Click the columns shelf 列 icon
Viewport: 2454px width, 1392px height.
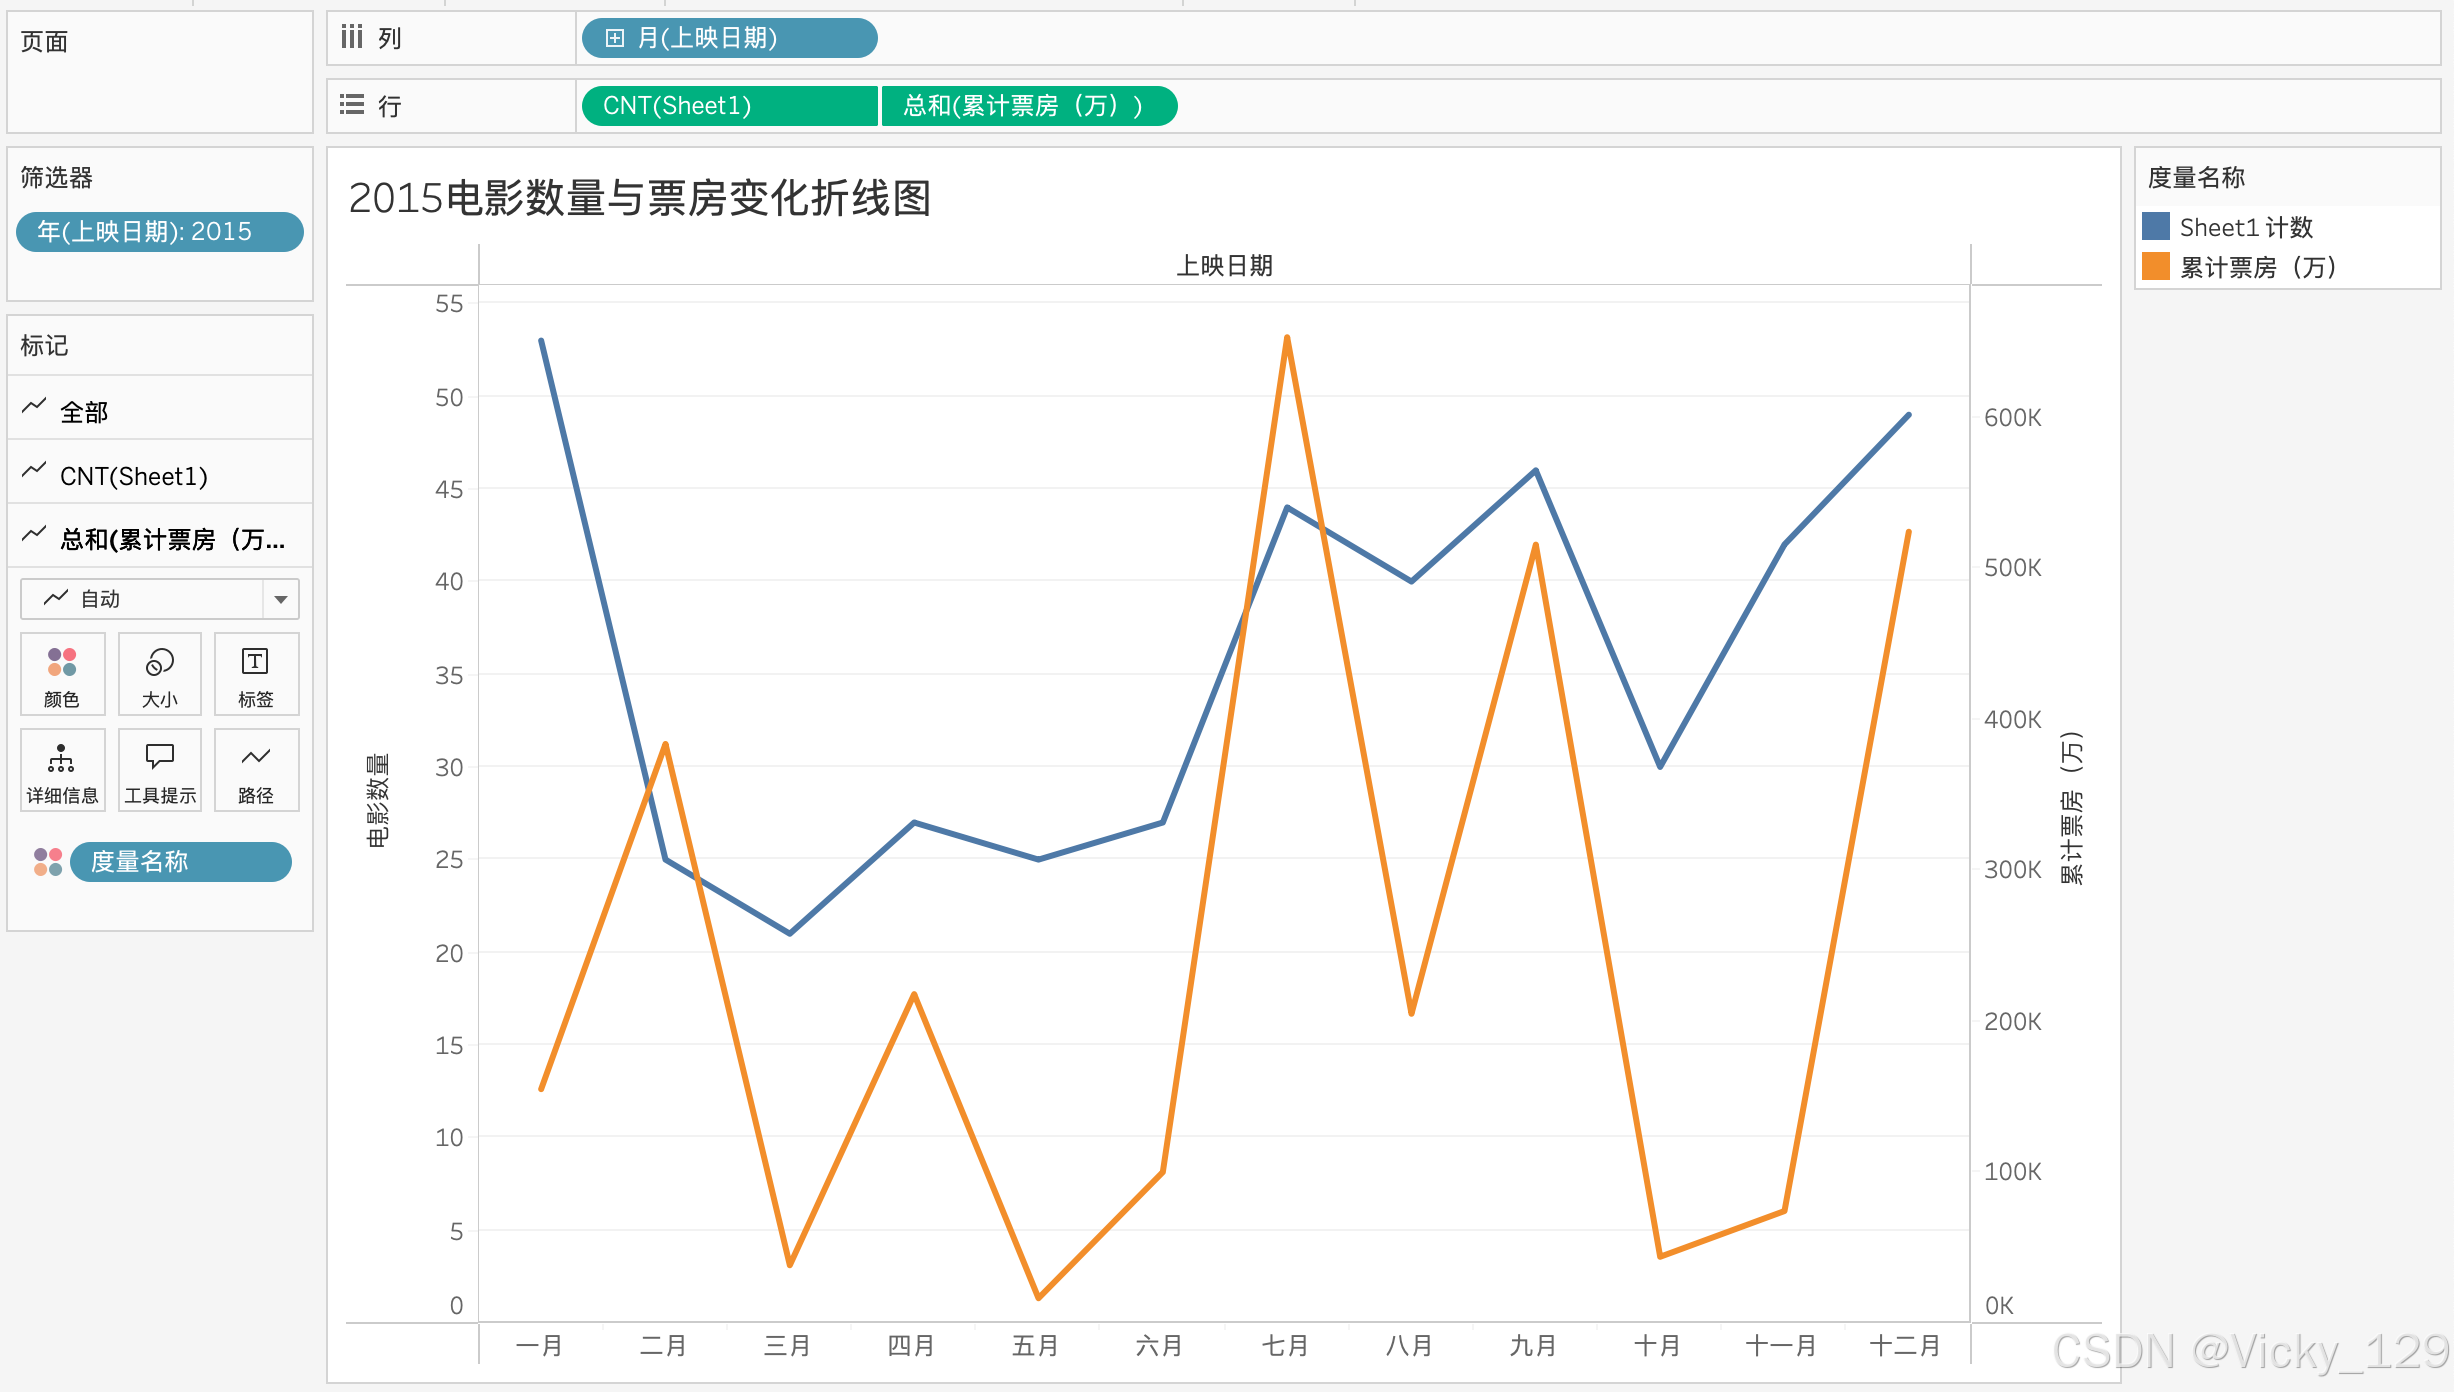pos(351,38)
